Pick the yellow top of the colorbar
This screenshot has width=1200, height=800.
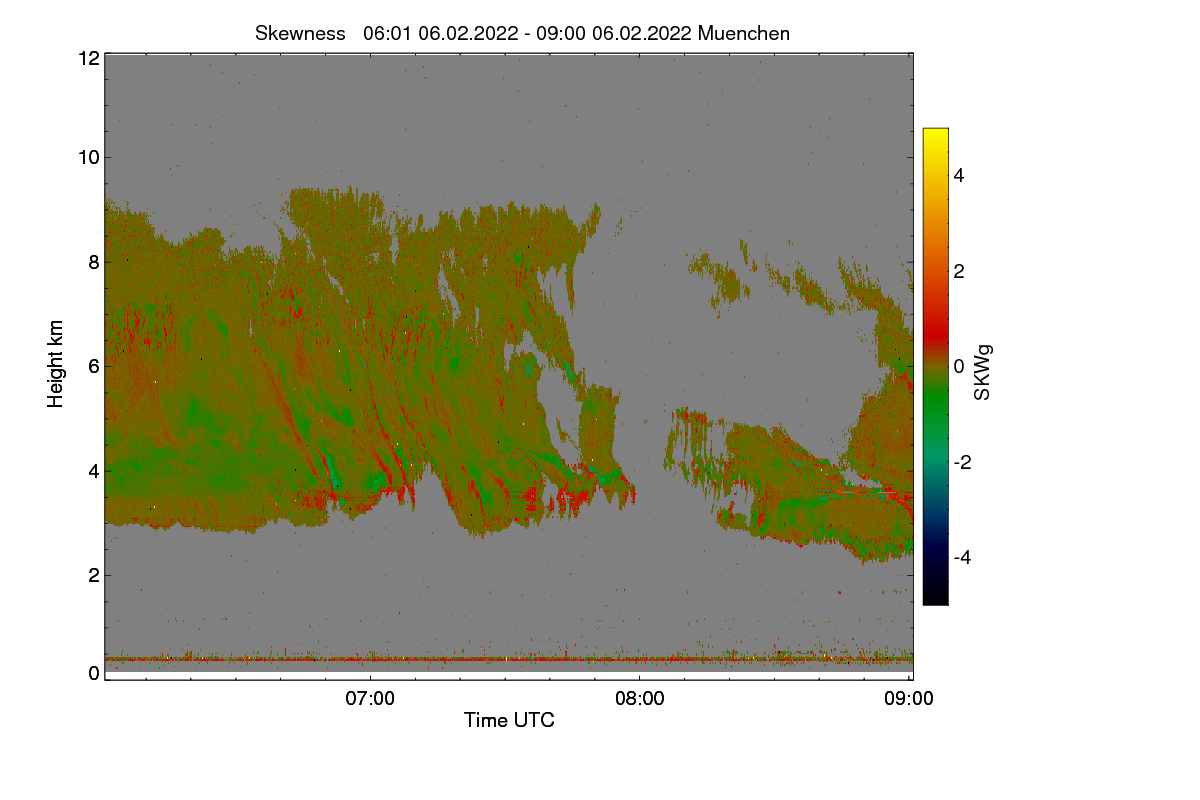click(x=935, y=135)
